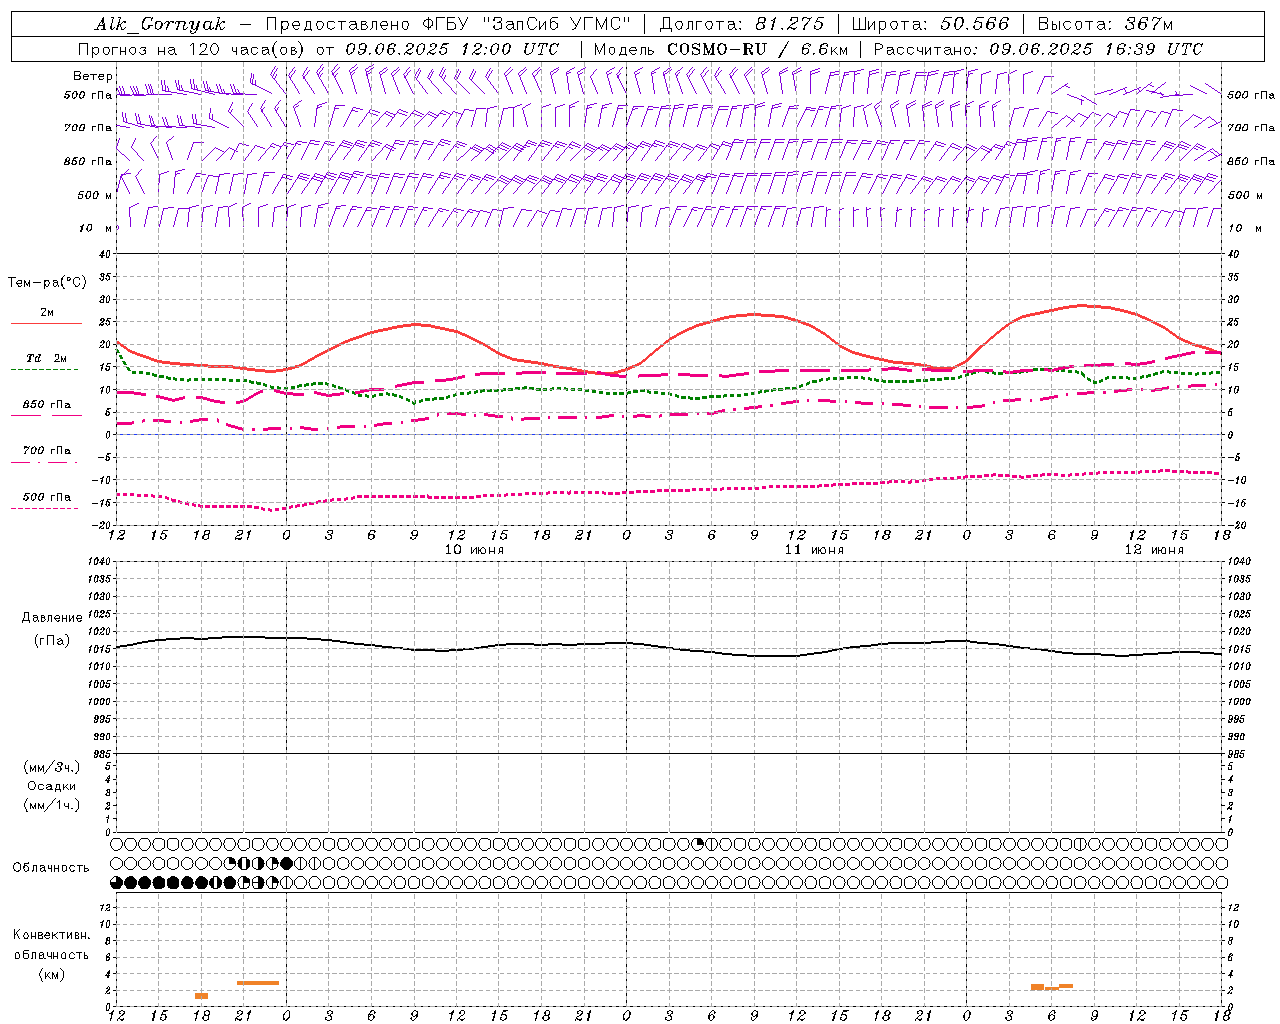1280x1024 pixels.
Task: Click the Высота: 367м value
Action: (1105, 24)
